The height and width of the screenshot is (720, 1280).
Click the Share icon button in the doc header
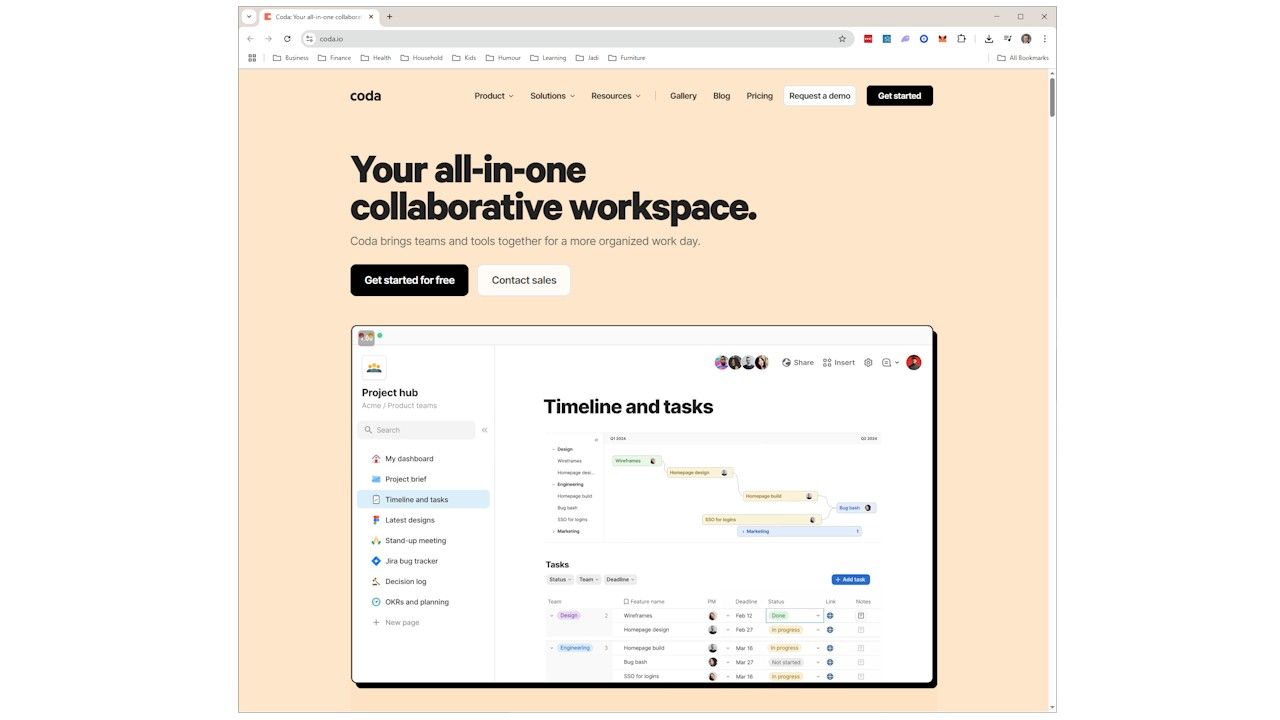click(x=798, y=362)
